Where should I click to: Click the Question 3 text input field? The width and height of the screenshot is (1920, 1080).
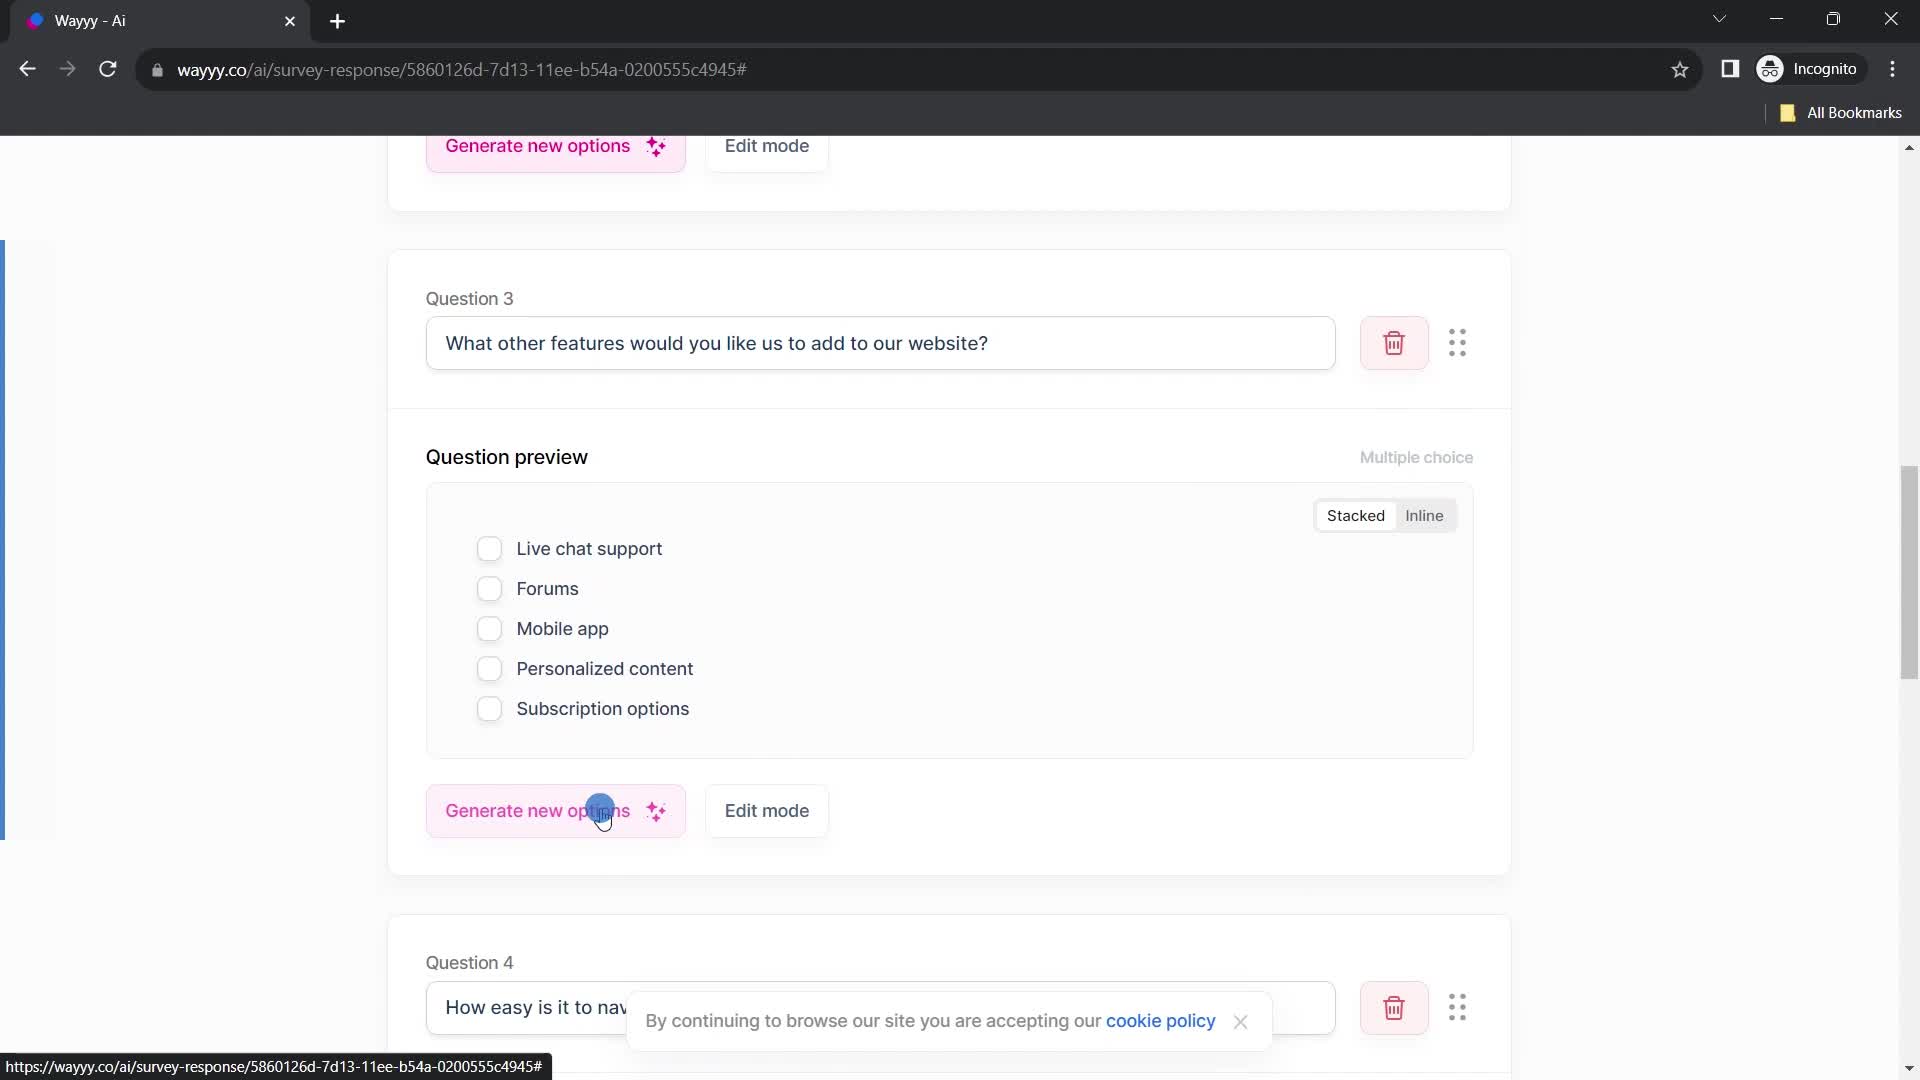882,344
